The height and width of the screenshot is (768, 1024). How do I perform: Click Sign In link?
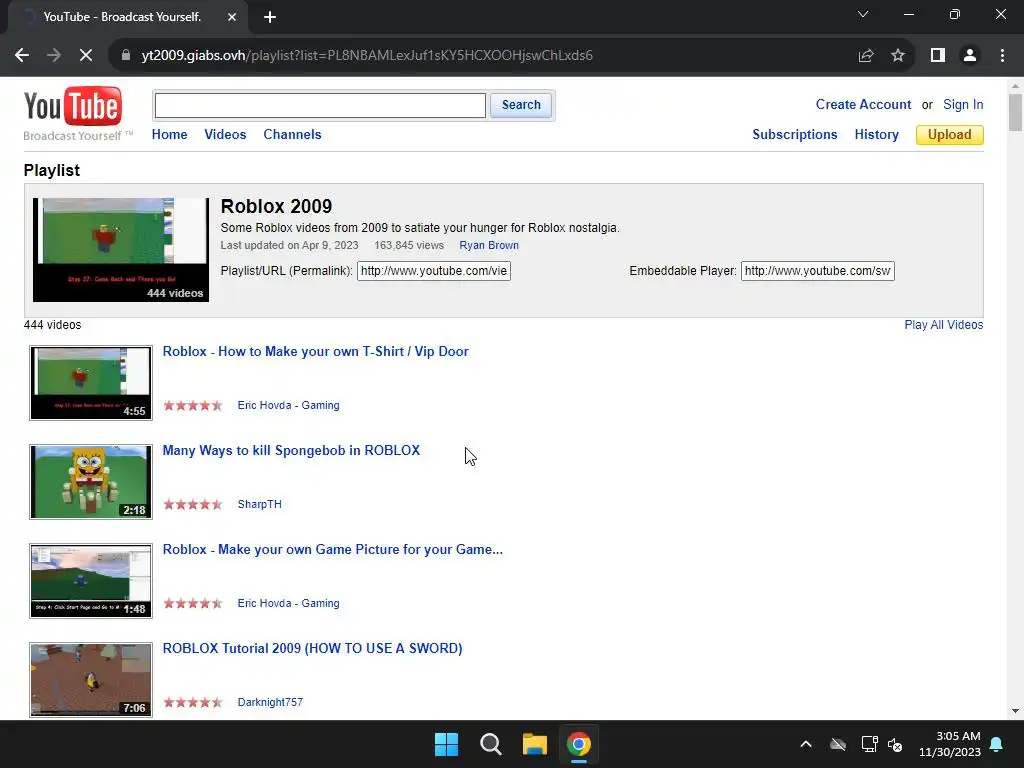click(963, 104)
